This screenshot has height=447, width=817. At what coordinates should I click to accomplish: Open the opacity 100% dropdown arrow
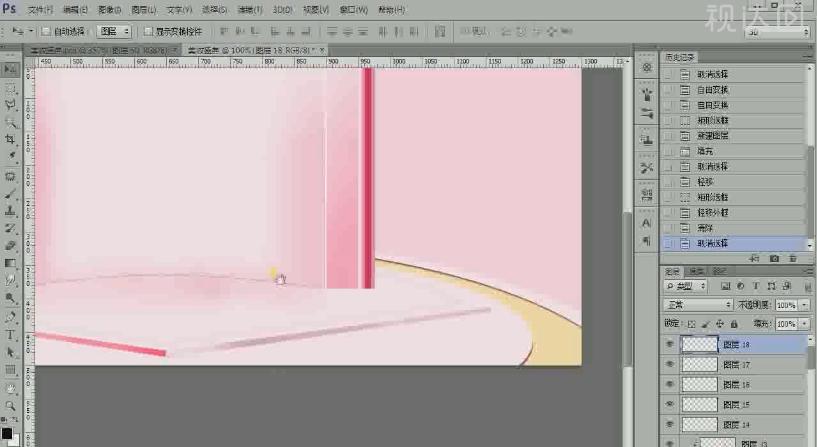805,304
